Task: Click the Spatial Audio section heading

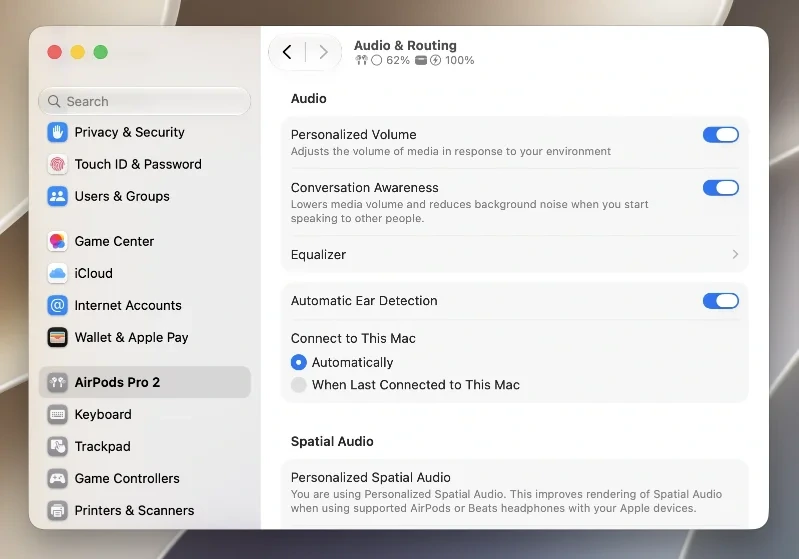Action: 332,441
